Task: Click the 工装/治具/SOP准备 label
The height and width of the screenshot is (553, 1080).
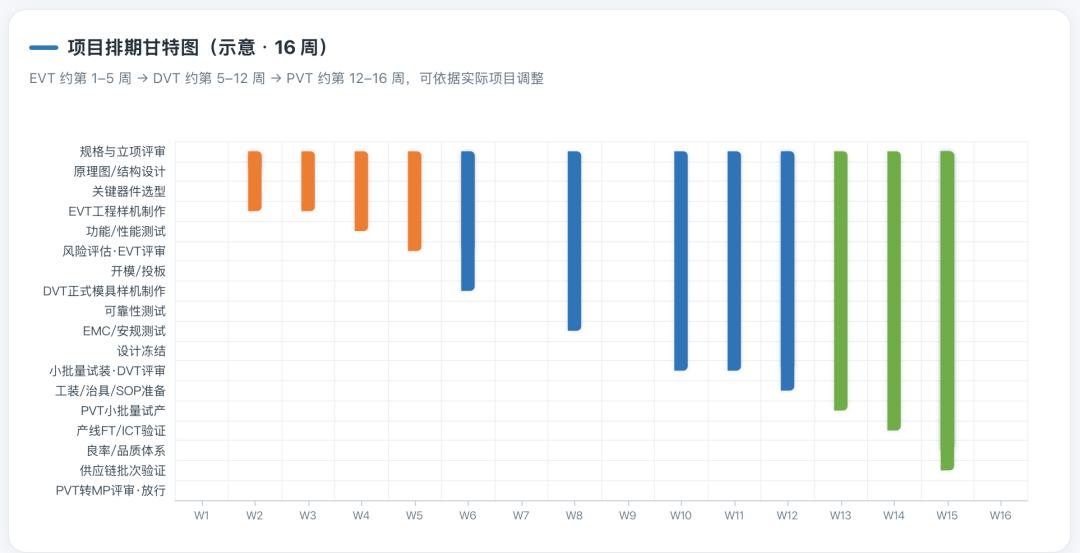Action: tap(110, 390)
